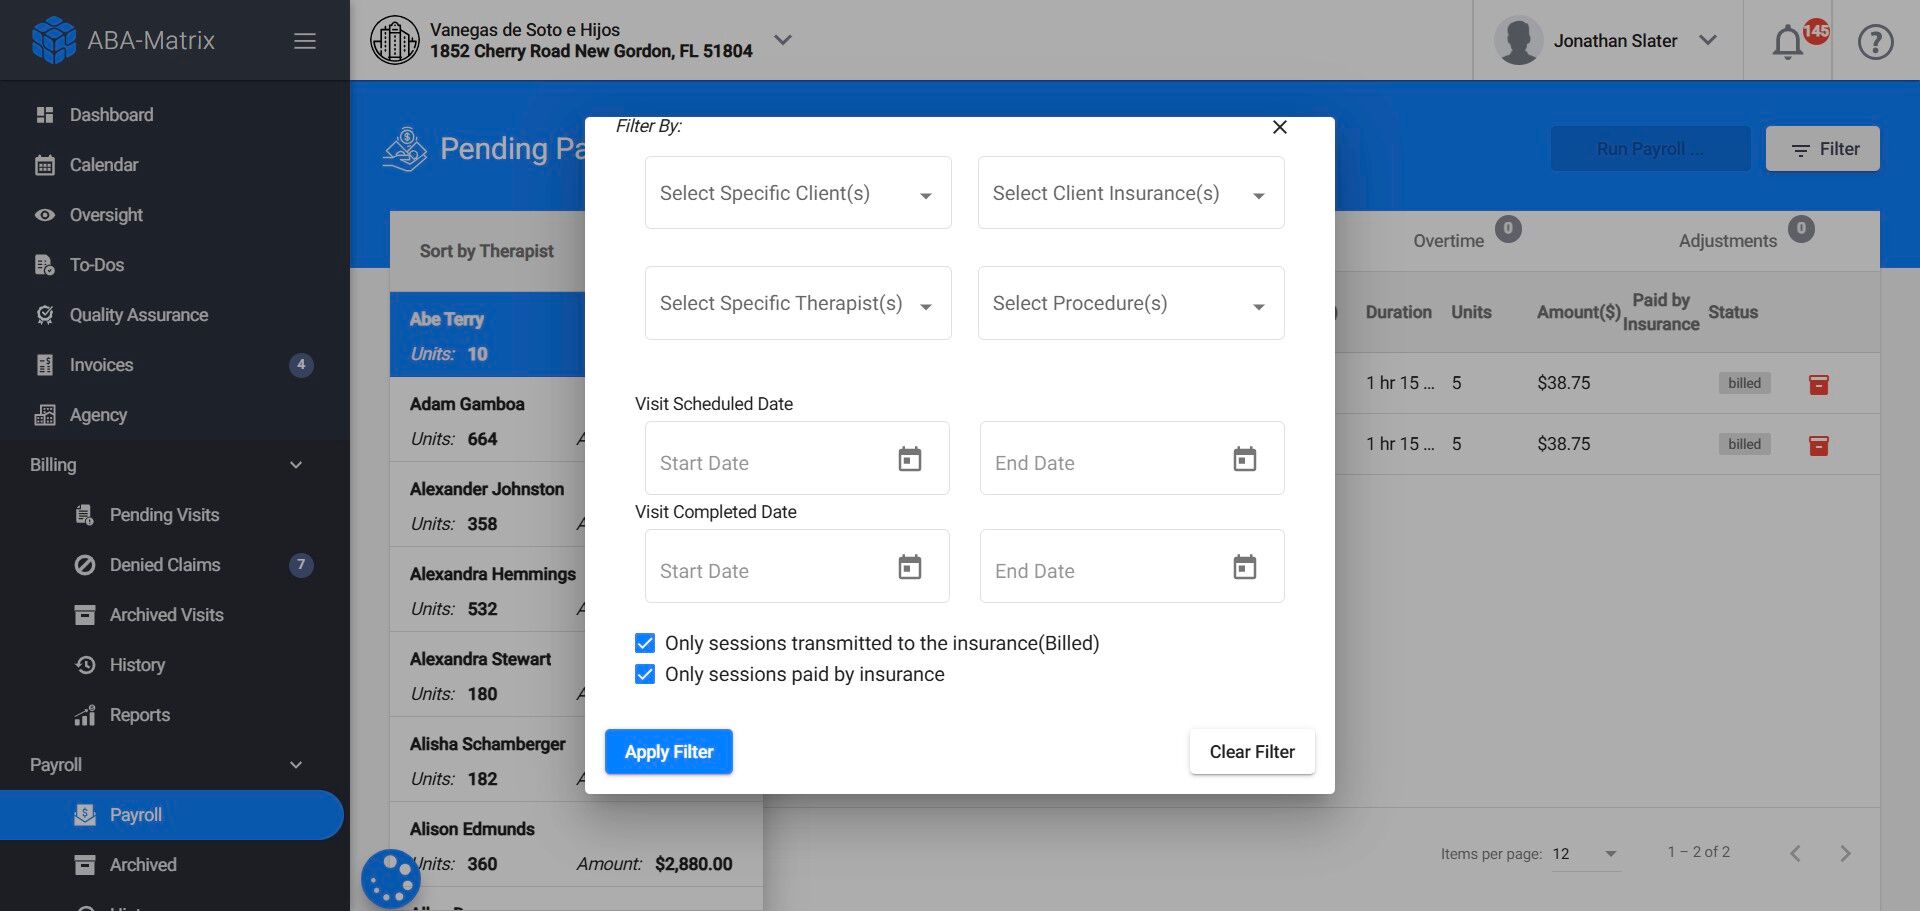This screenshot has width=1920, height=911.
Task: Uncheck 'Only sessions transmitted to the insurance(Billed)'
Action: click(x=644, y=642)
